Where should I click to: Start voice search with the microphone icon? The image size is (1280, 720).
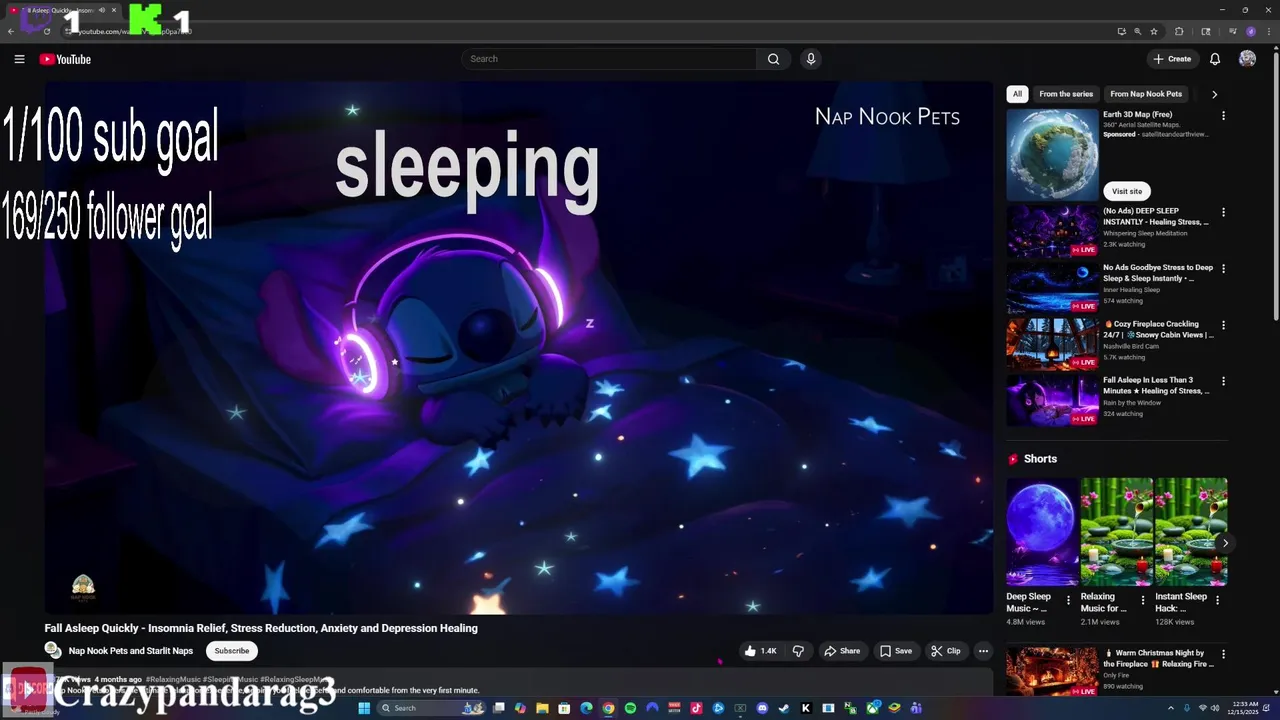[811, 59]
